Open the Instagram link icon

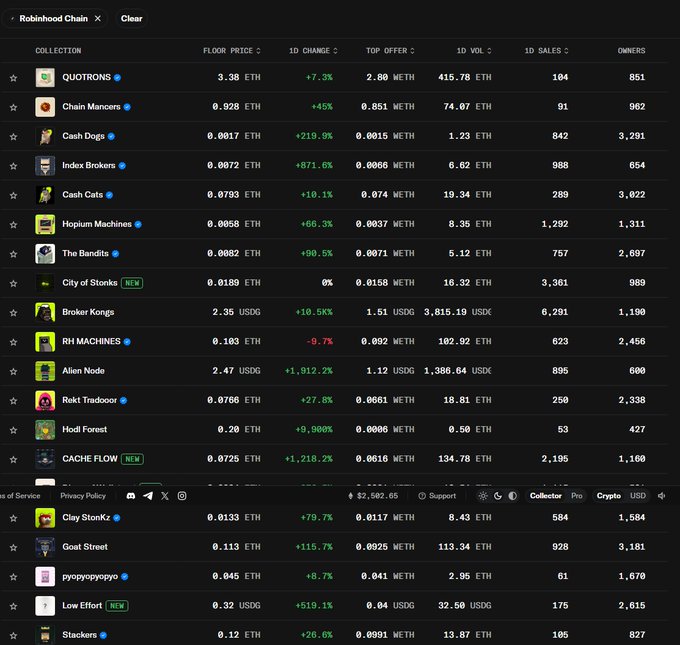182,496
